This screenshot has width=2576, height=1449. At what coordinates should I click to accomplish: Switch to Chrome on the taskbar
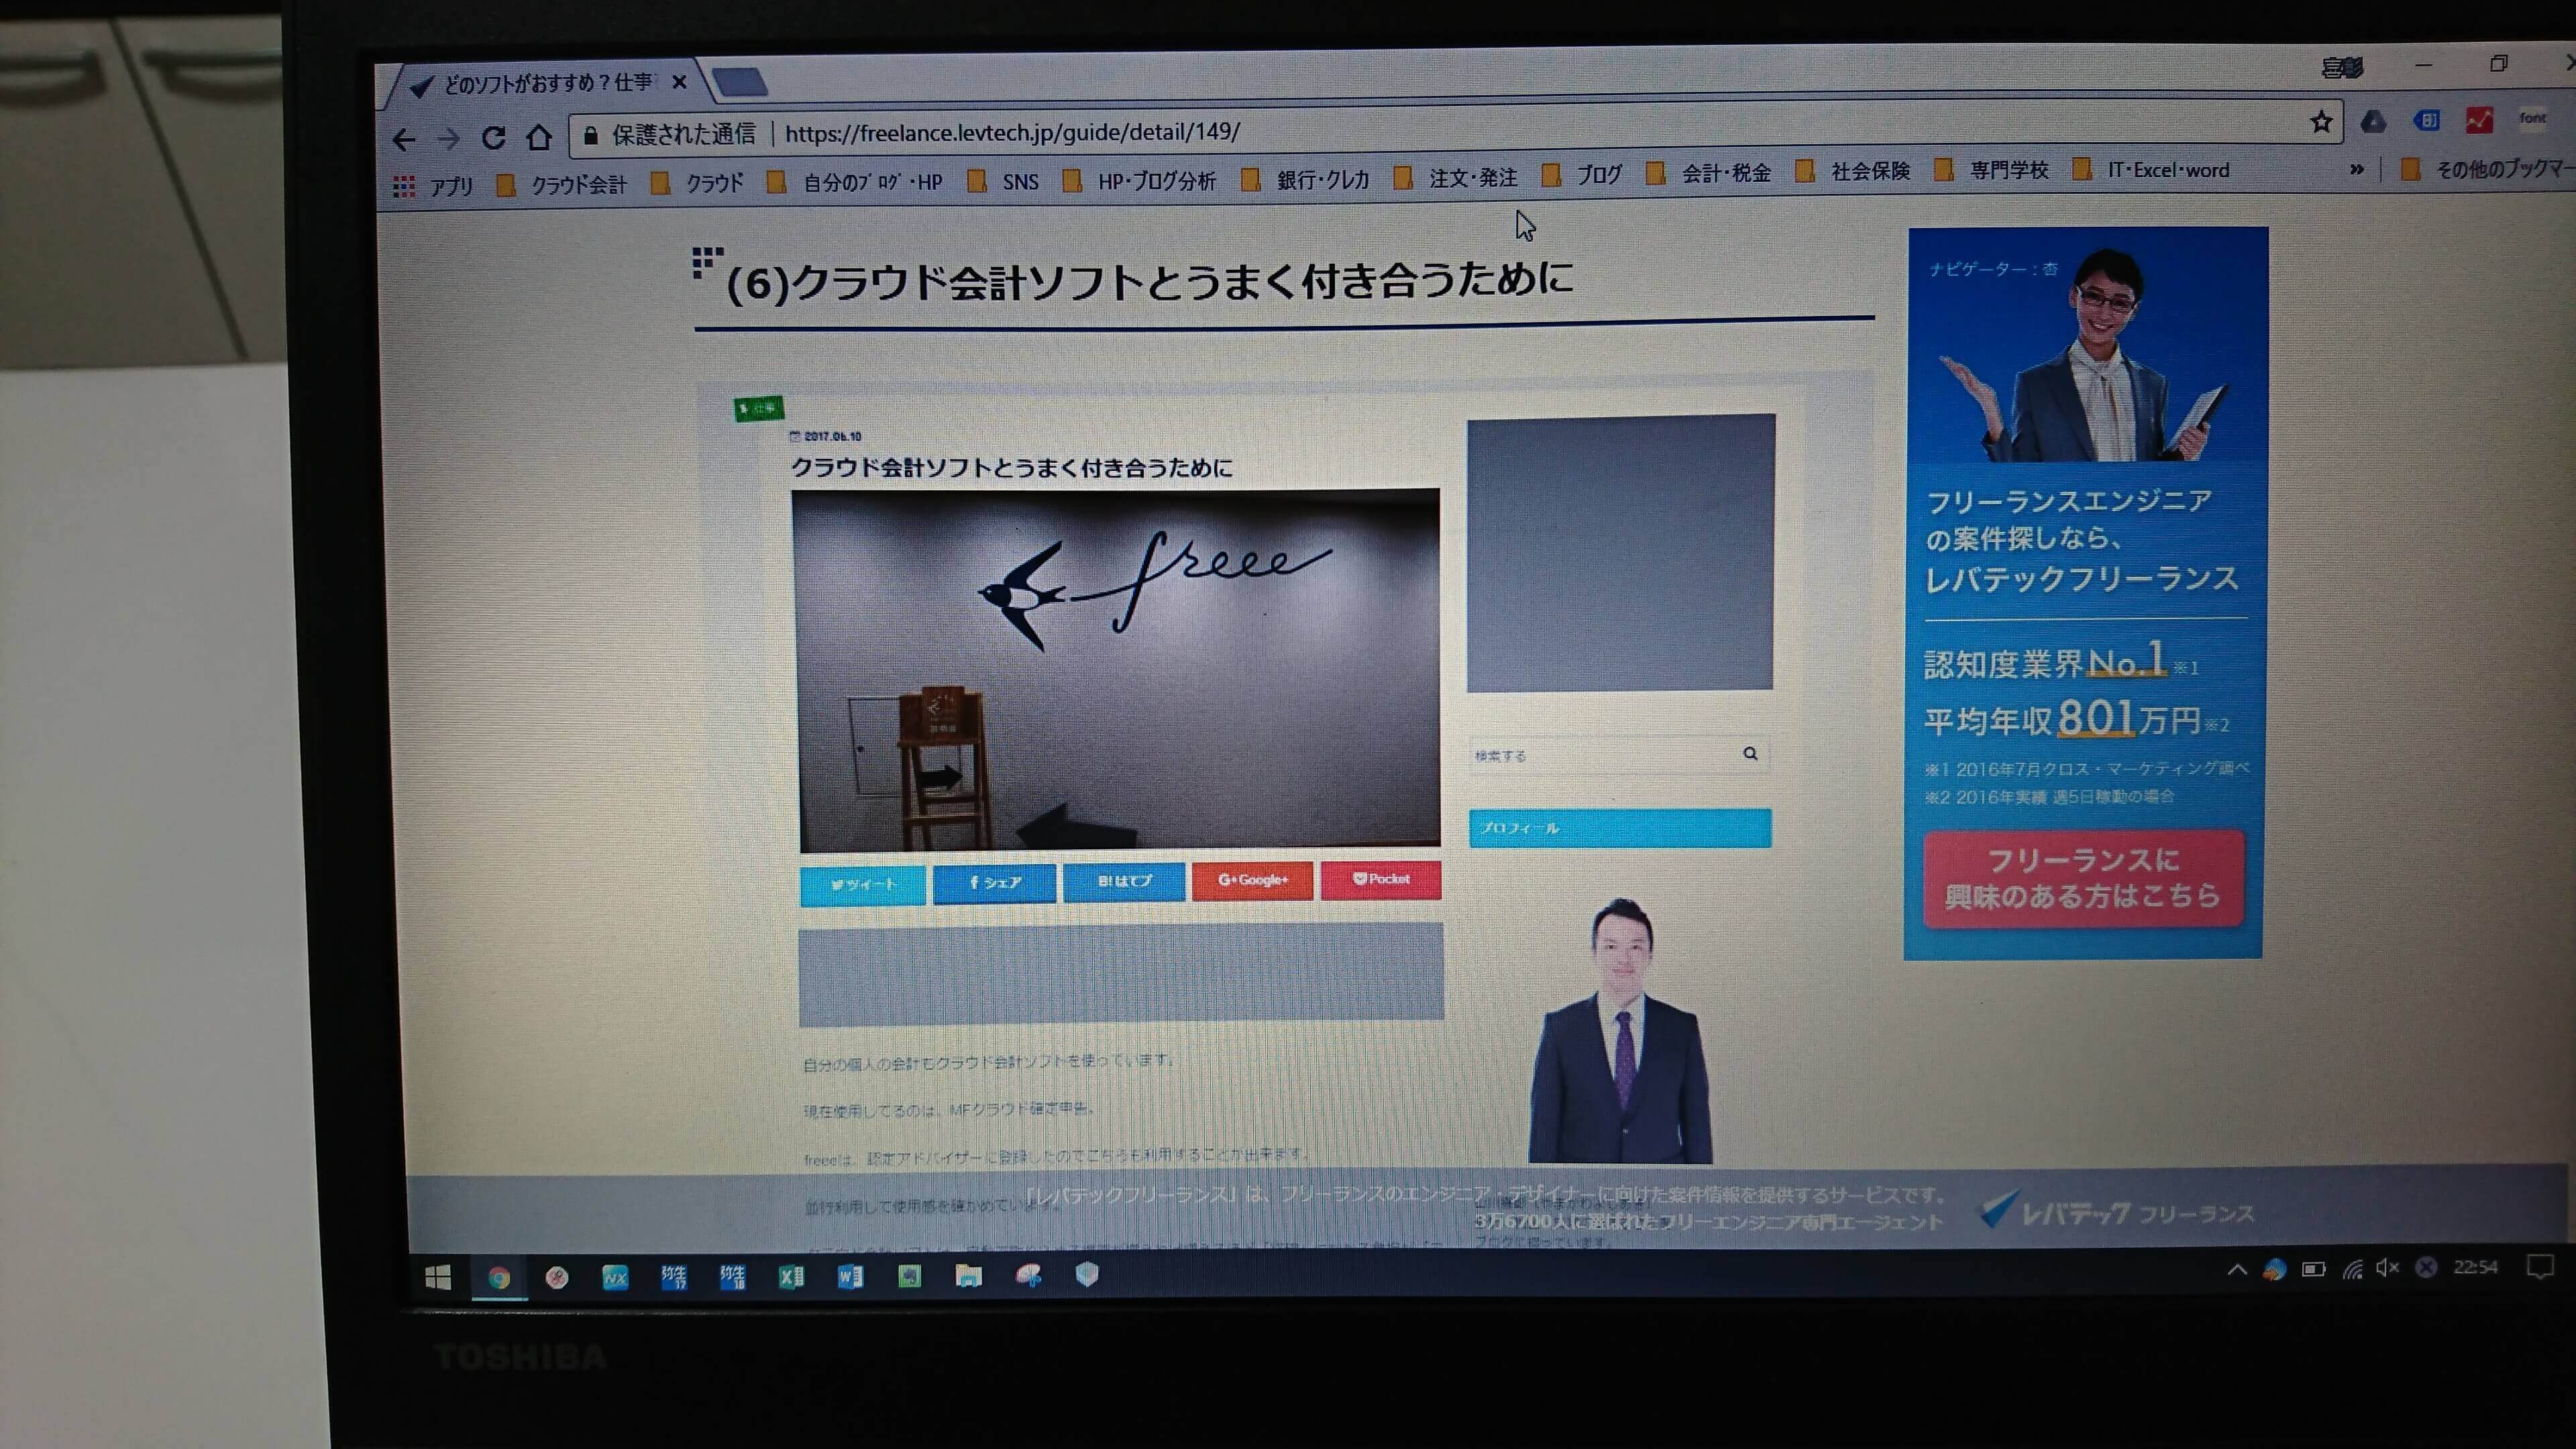499,1277
